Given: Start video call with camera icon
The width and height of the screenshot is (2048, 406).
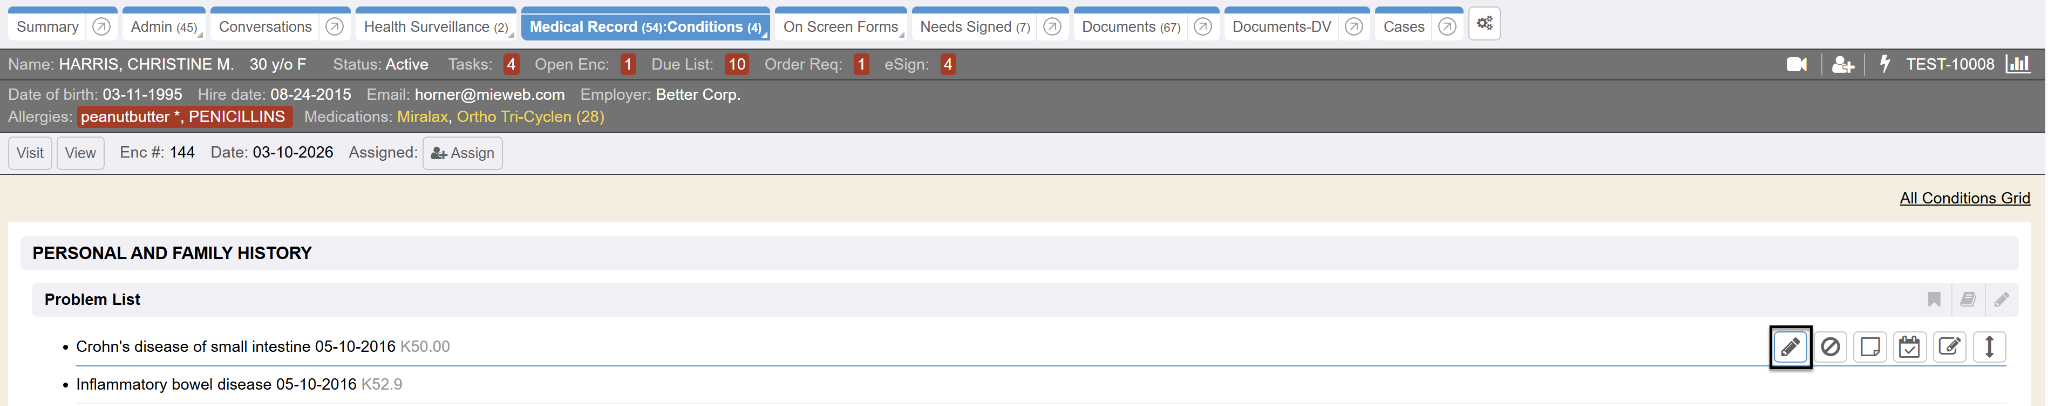Looking at the screenshot, I should (1796, 64).
